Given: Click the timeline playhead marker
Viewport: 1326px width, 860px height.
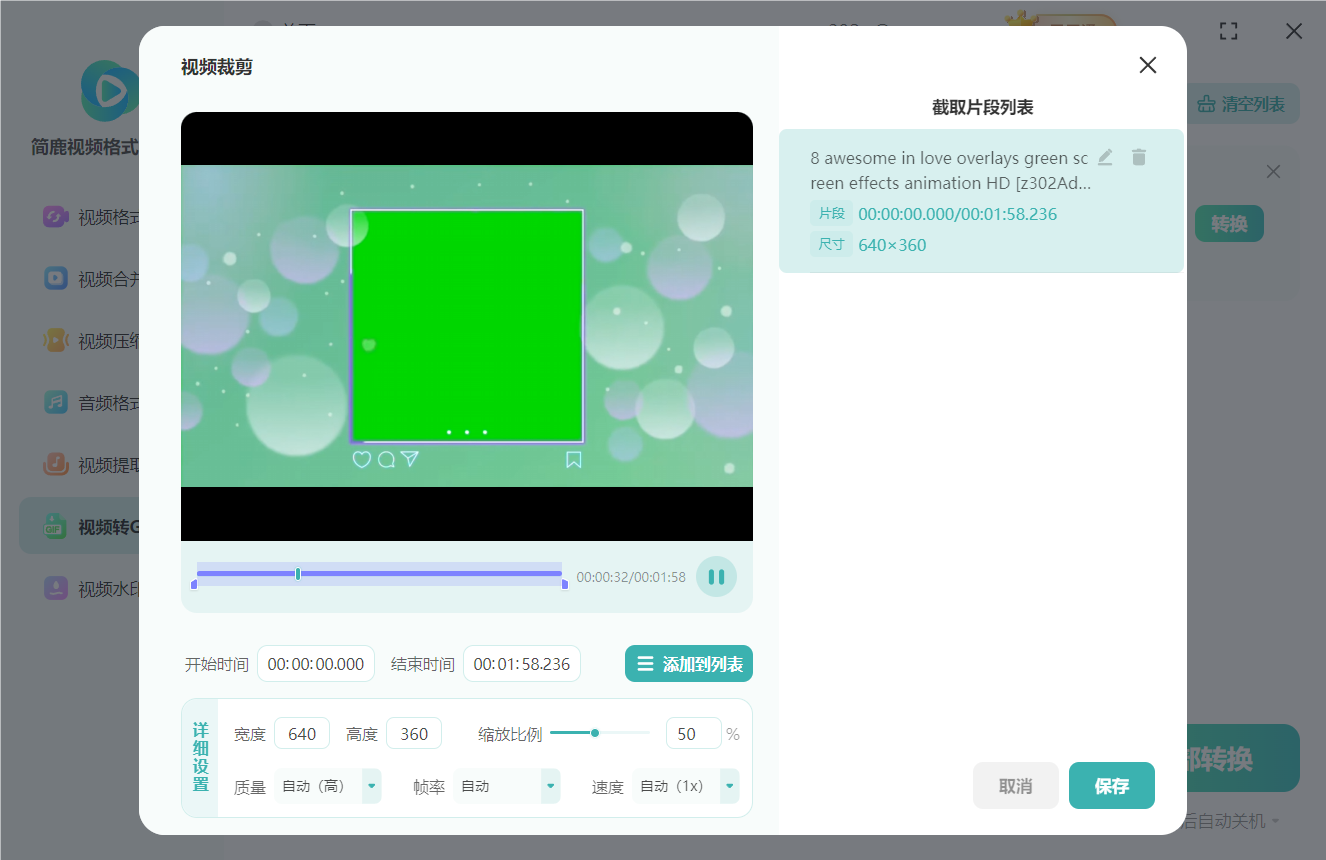Looking at the screenshot, I should [x=298, y=574].
